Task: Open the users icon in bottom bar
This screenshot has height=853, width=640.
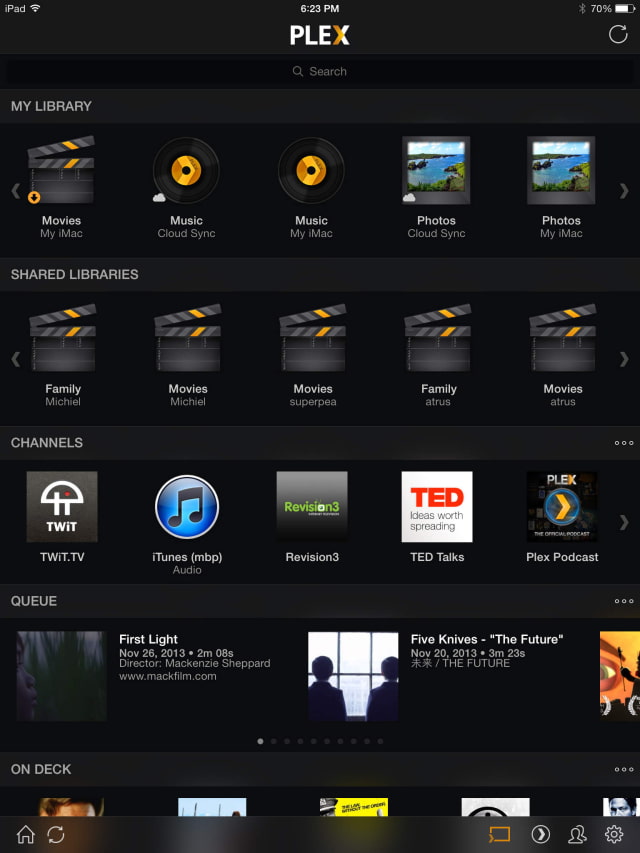Action: 577,835
